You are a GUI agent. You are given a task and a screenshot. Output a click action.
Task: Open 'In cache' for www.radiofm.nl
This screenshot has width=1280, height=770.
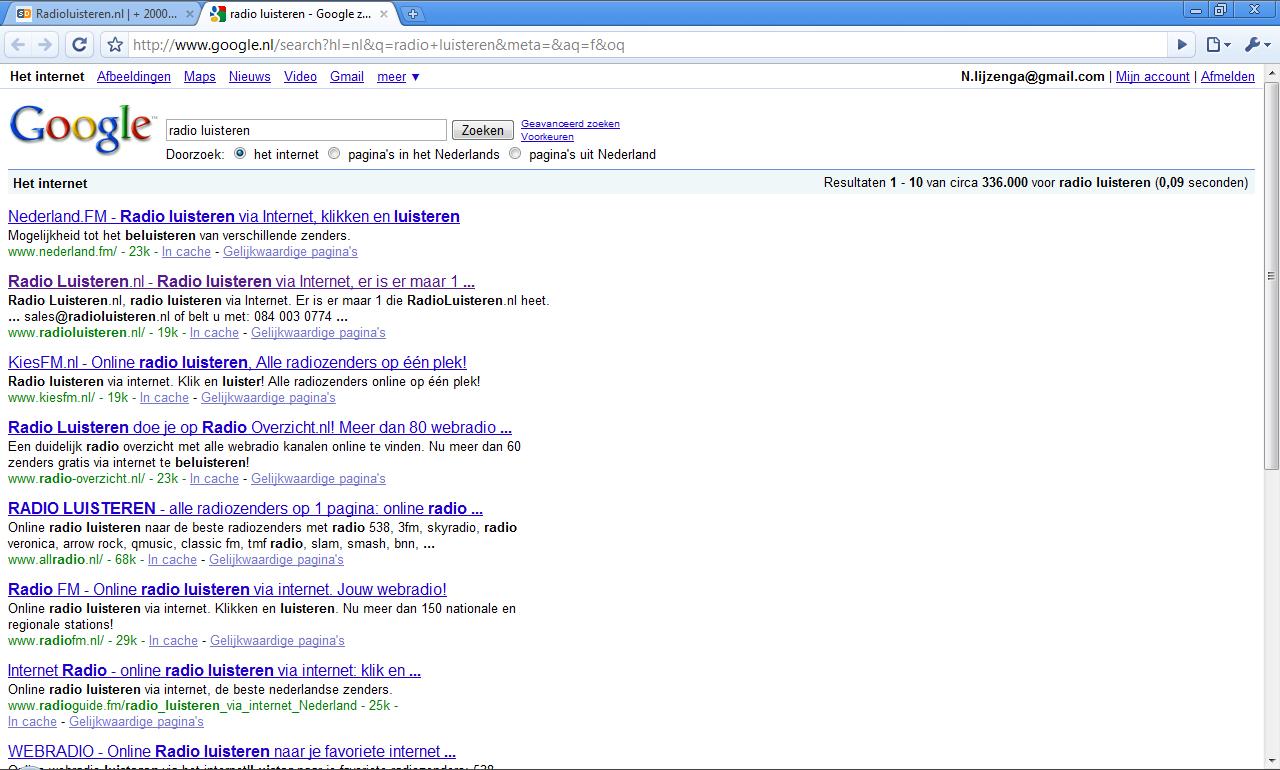(173, 641)
